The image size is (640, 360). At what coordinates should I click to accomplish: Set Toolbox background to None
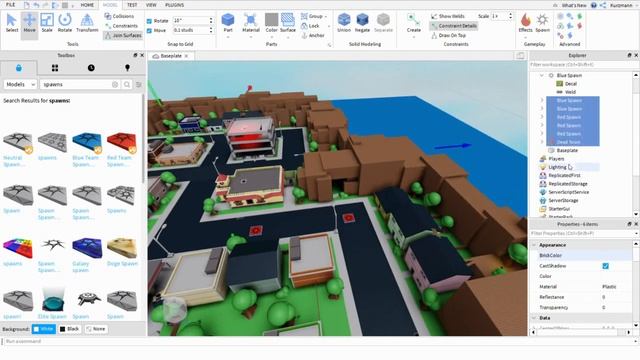click(x=96, y=329)
